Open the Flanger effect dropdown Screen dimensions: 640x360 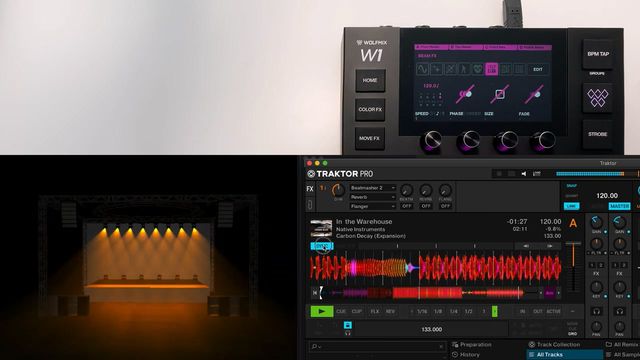click(x=373, y=206)
